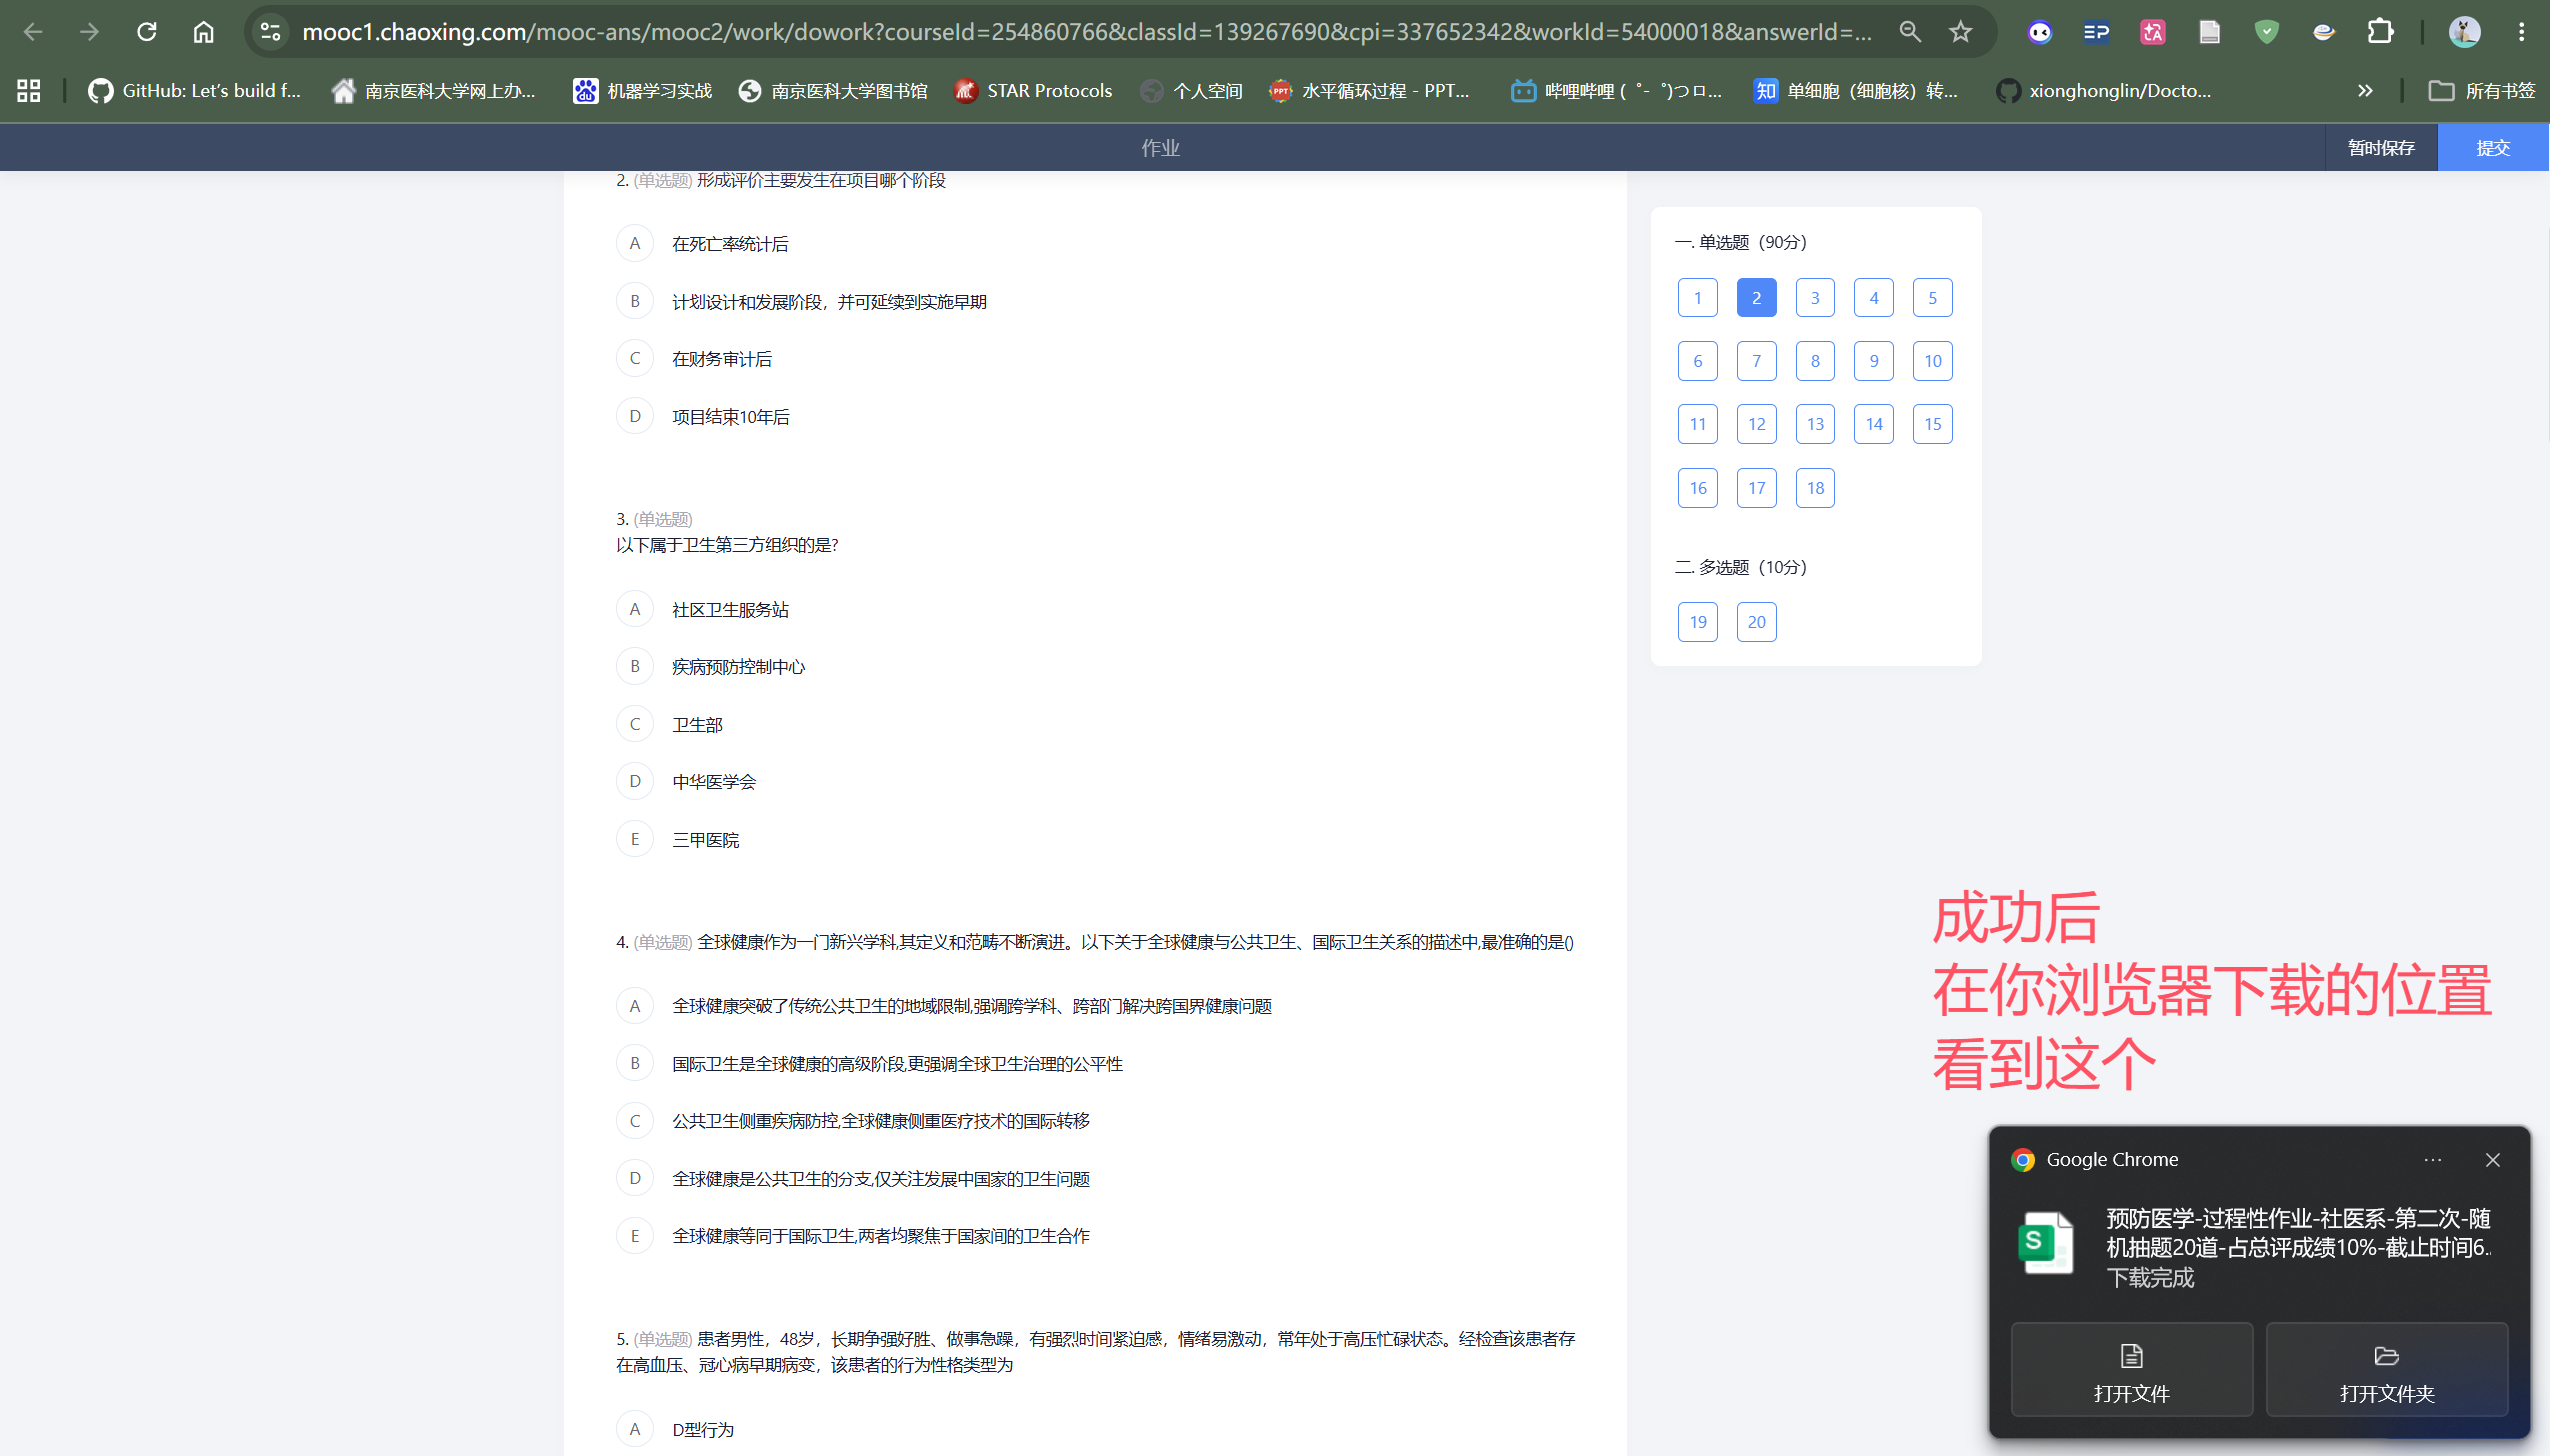Jump to question 10 in navigator

click(1933, 361)
